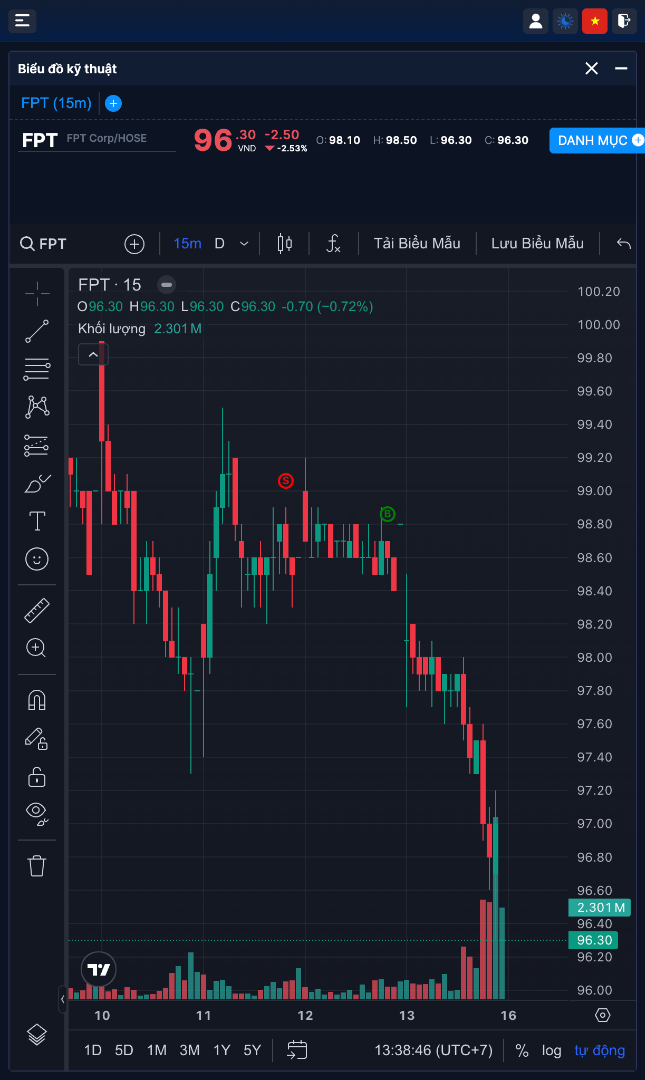Click the DANH MỤC button
645x1080 pixels.
597,141
